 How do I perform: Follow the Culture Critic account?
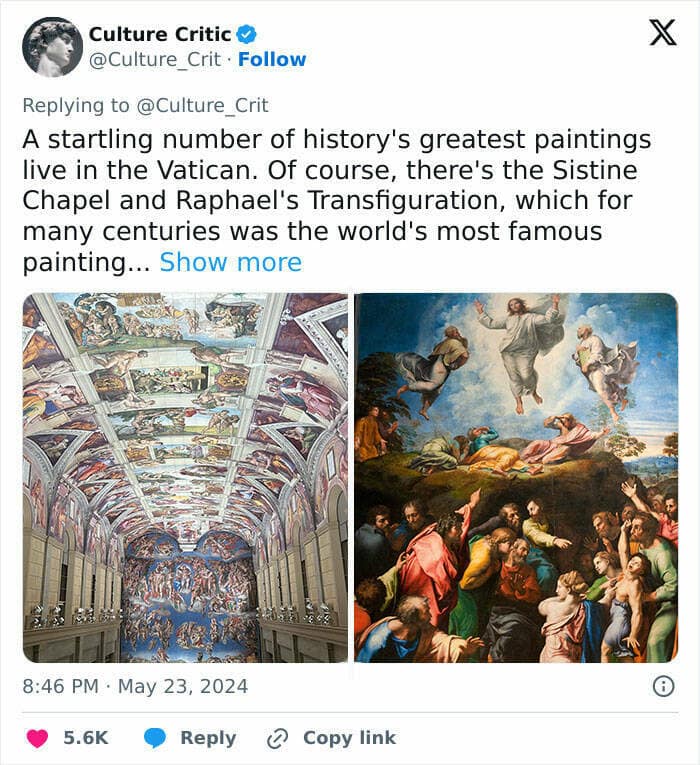[x=272, y=59]
